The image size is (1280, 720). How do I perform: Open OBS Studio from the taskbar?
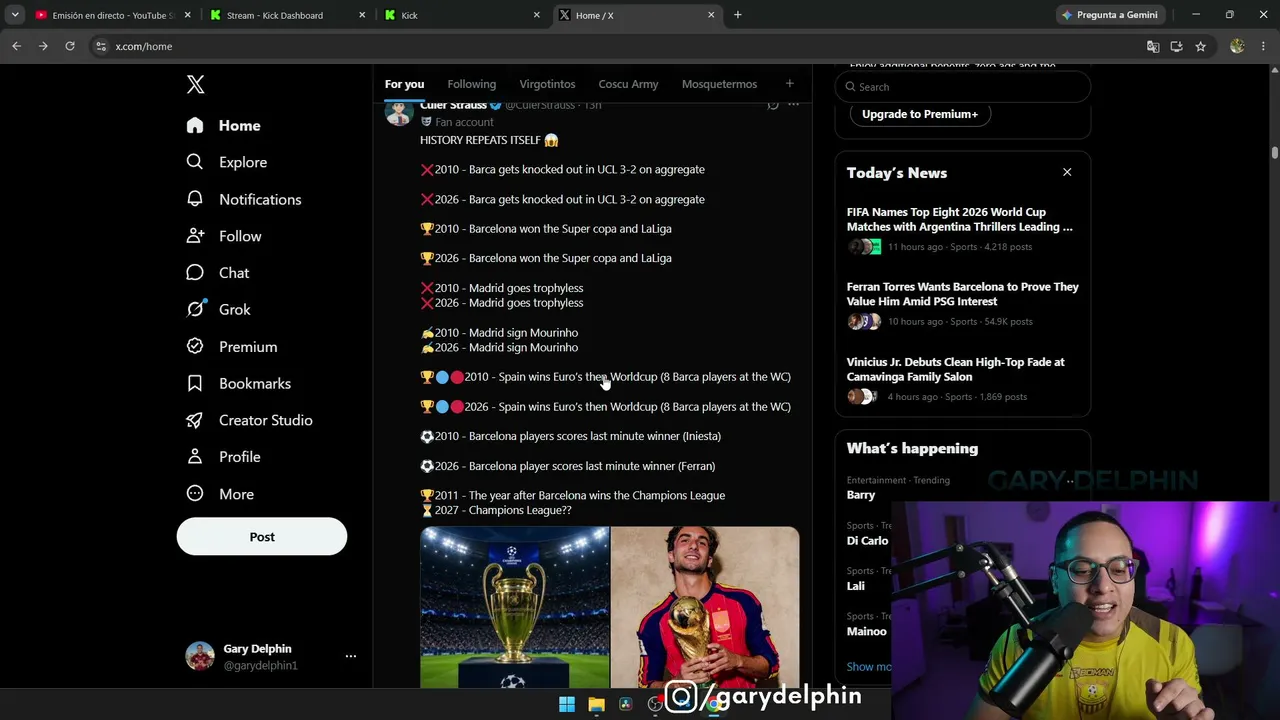pyautogui.click(x=656, y=704)
